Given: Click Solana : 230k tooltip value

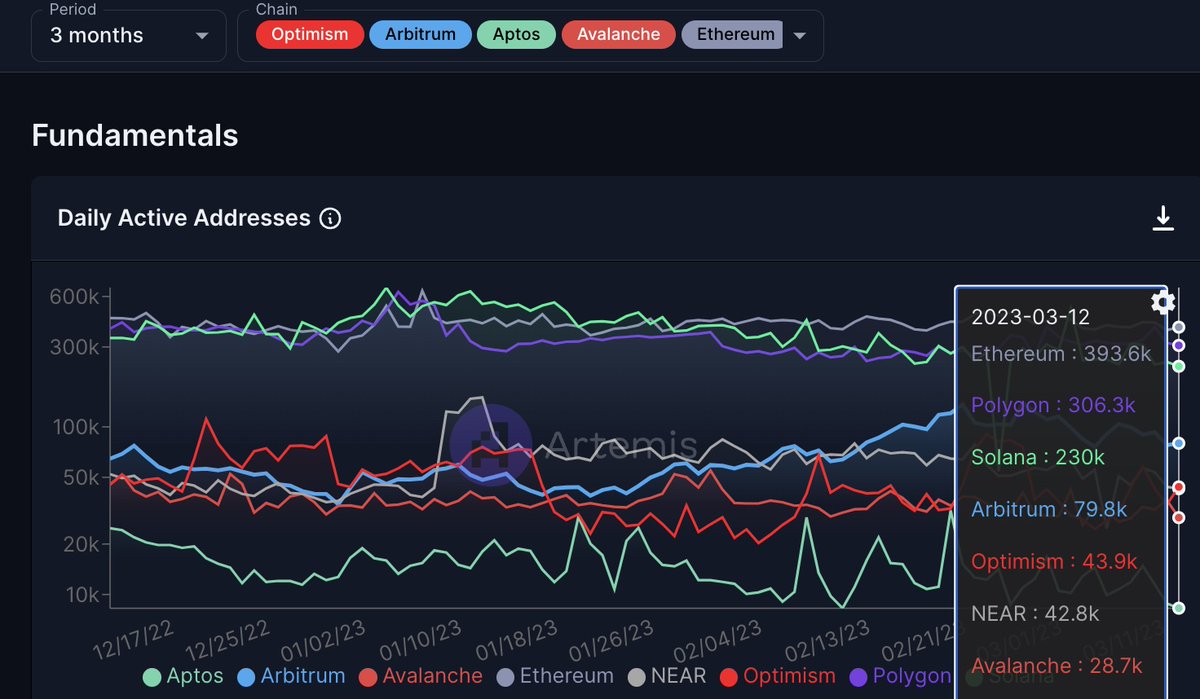Looking at the screenshot, I should (1038, 457).
